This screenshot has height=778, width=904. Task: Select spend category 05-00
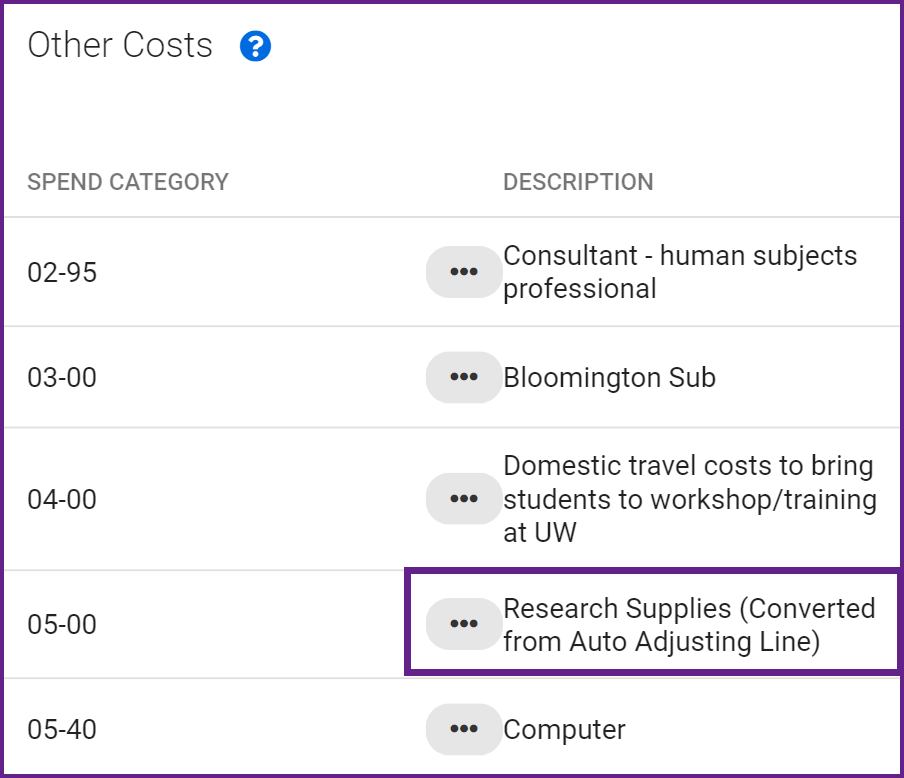tap(62, 625)
